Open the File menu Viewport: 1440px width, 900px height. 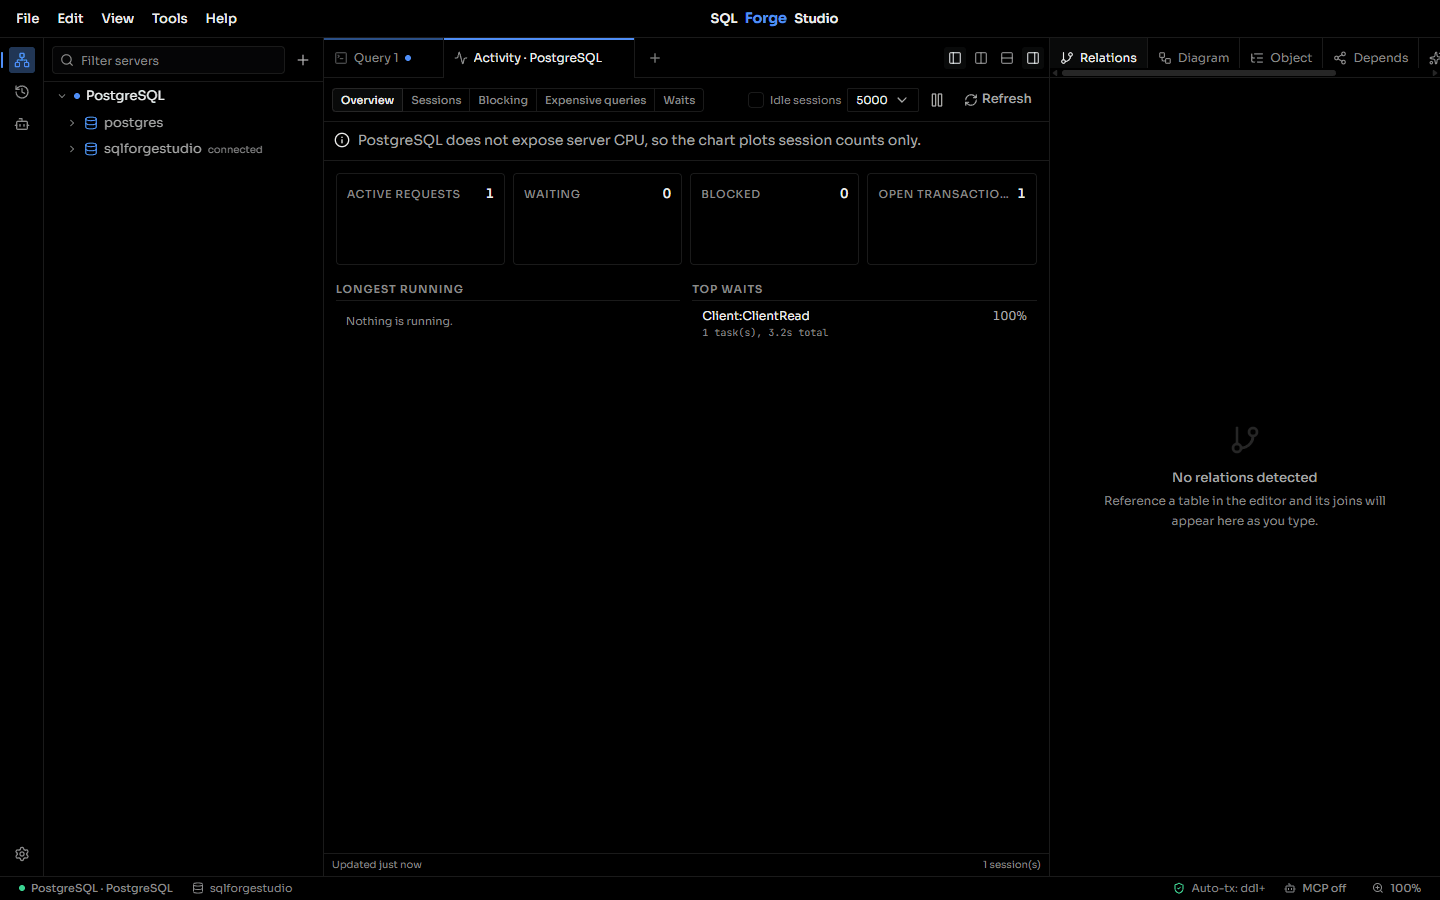pyautogui.click(x=28, y=18)
